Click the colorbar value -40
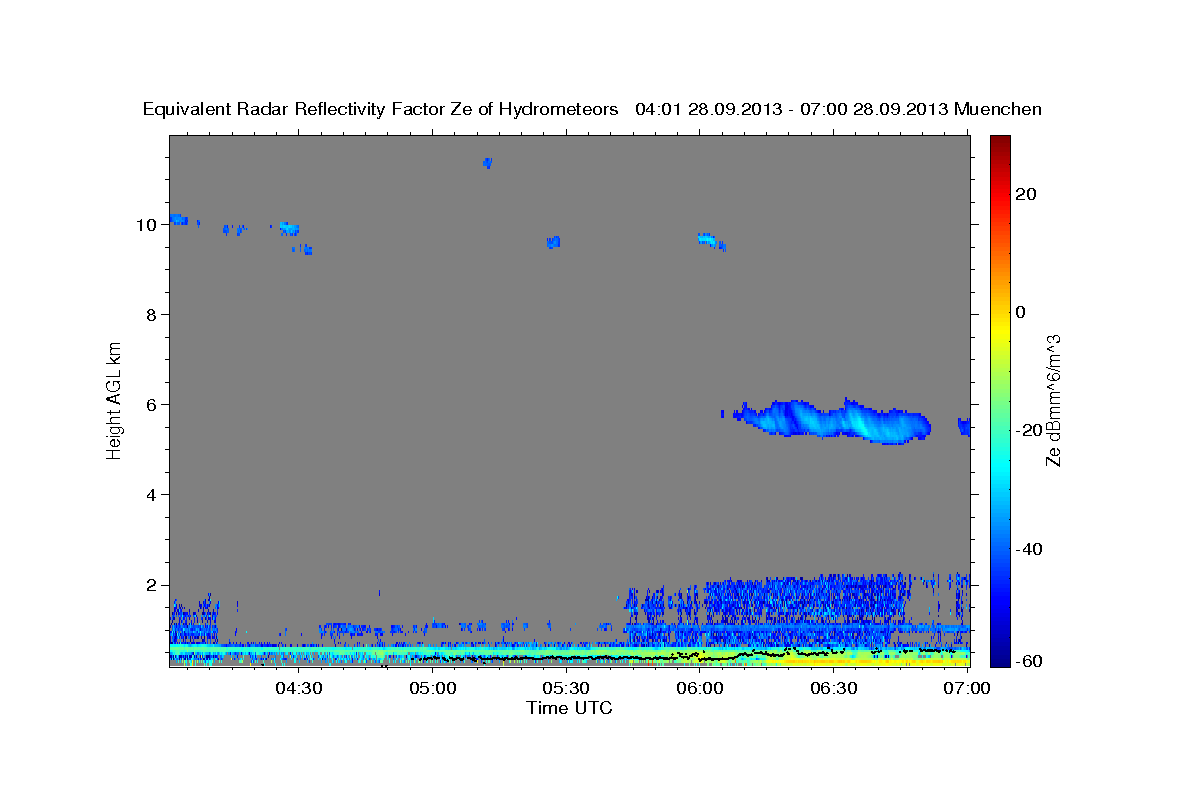Viewport: 1200px width, 800px height. pyautogui.click(x=1029, y=548)
